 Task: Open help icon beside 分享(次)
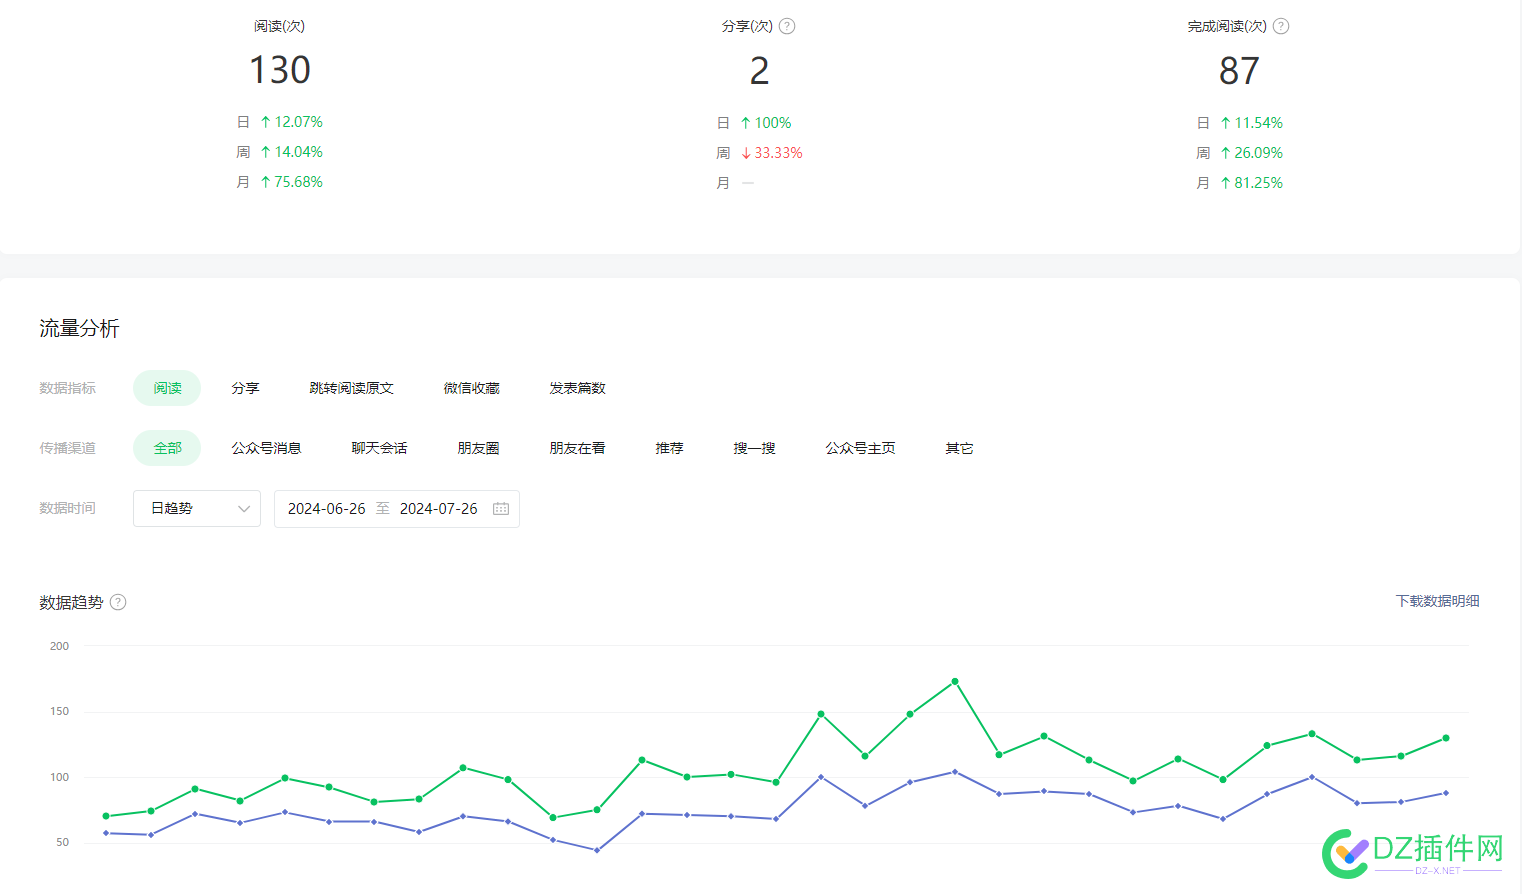tap(787, 26)
